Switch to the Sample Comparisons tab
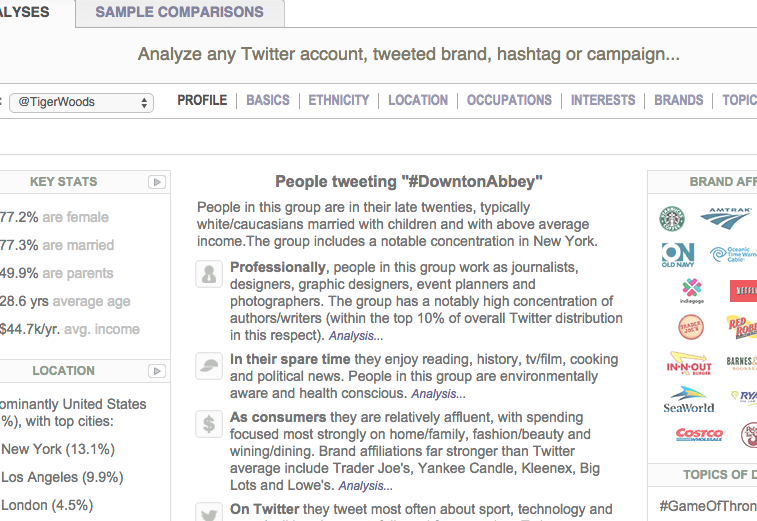Viewport: 757px width, 521px height. pyautogui.click(x=180, y=12)
